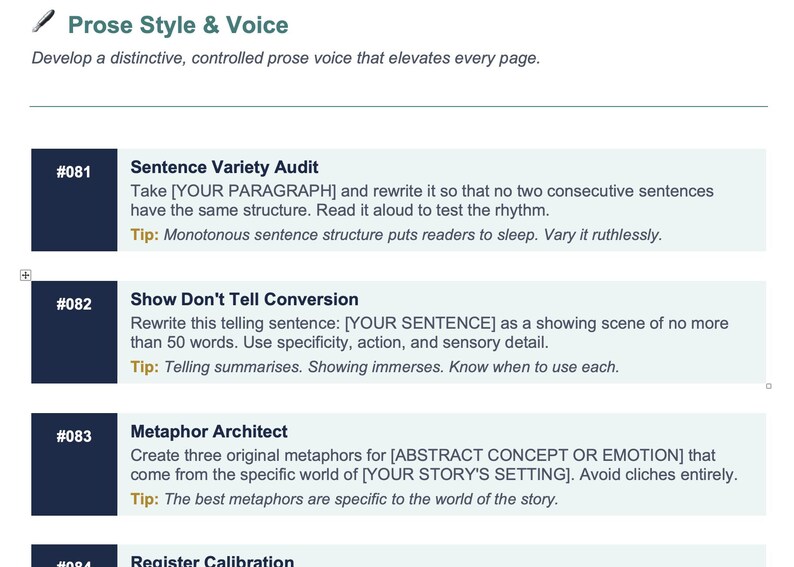Click the [YOUR SENTENCE] placeholder text
Screen dimensions: 794x567
click(420, 323)
